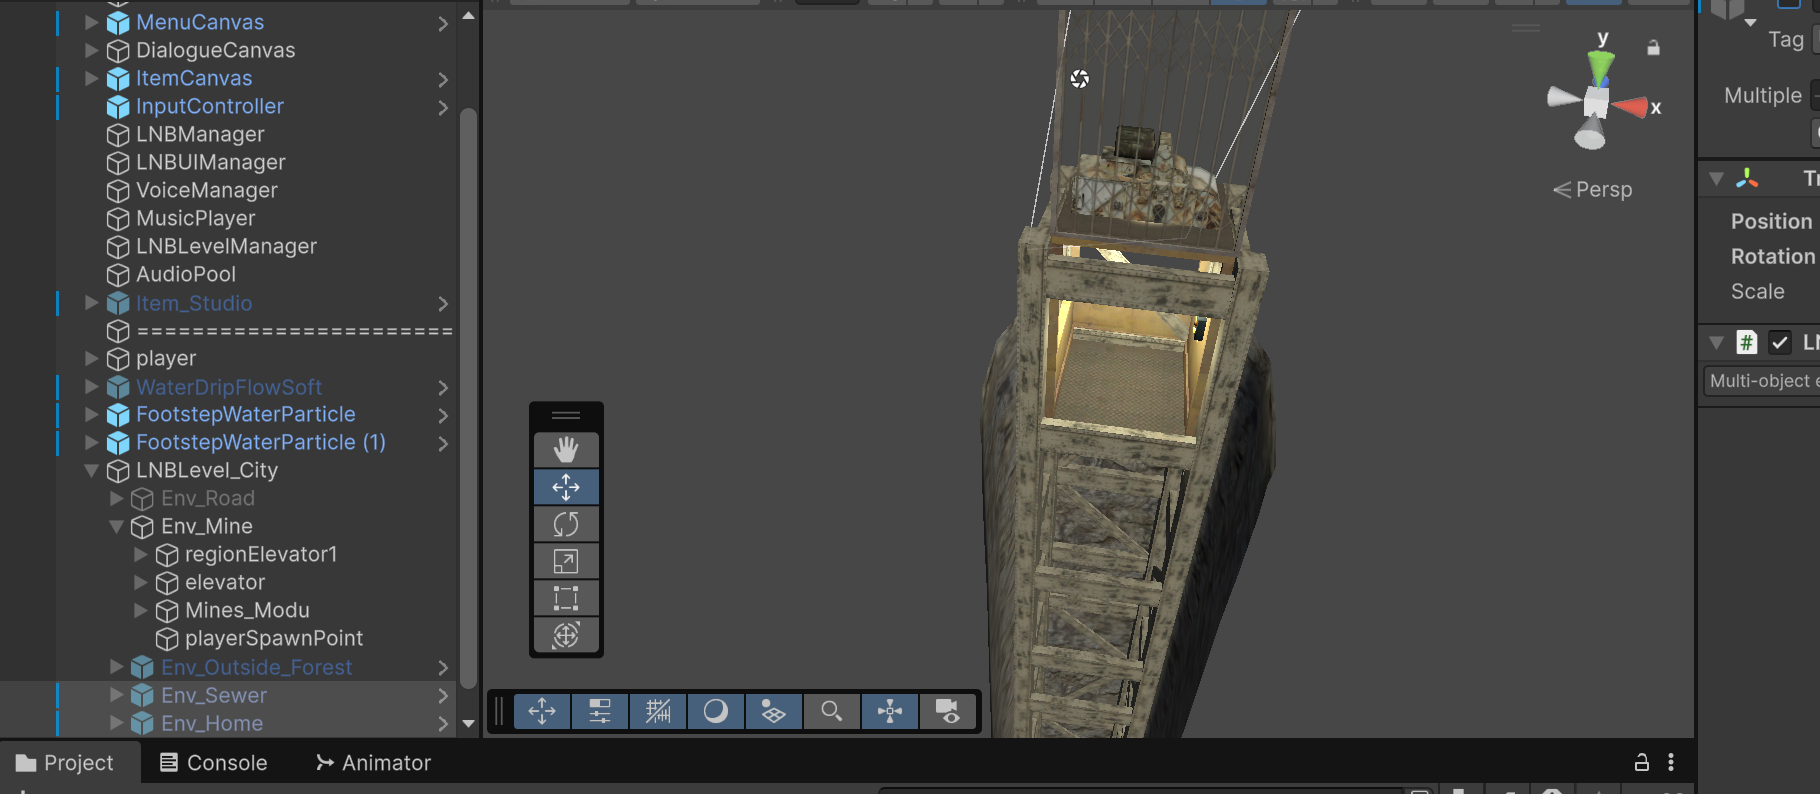Click the grid snapping icon in the overlay bar
This screenshot has width=1820, height=794.
pos(658,711)
